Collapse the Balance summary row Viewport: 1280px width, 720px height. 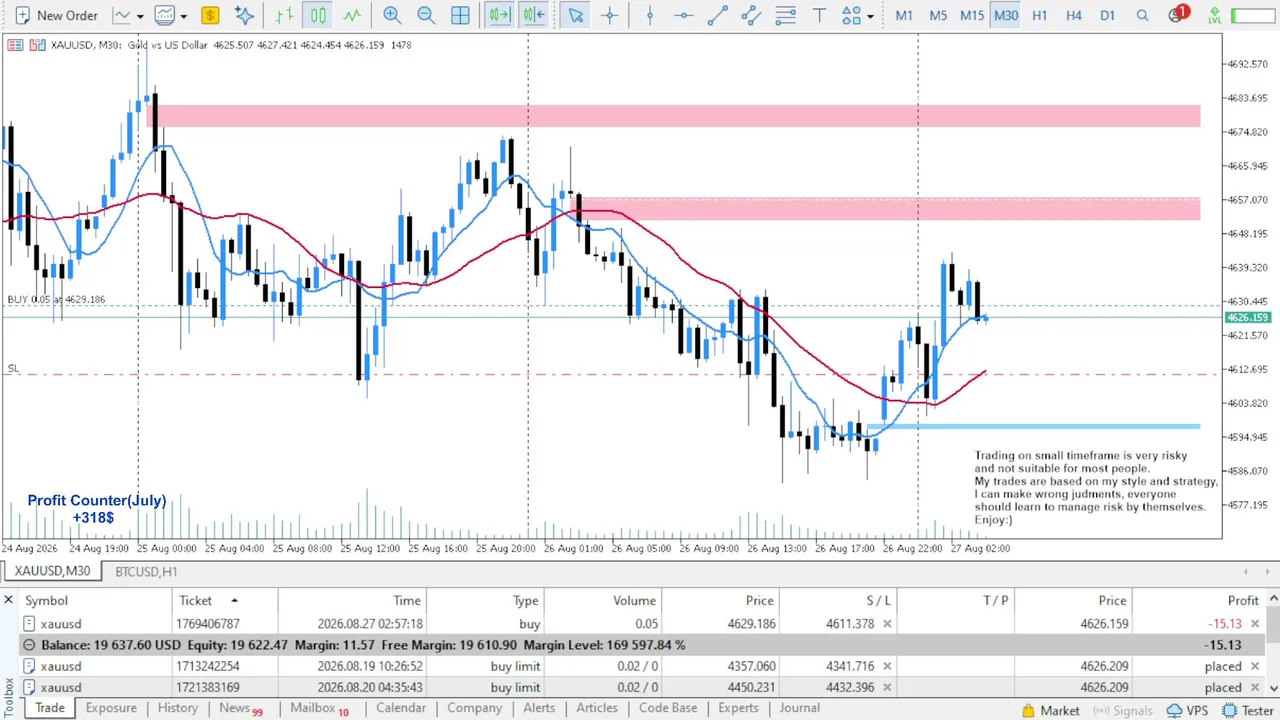[29, 645]
